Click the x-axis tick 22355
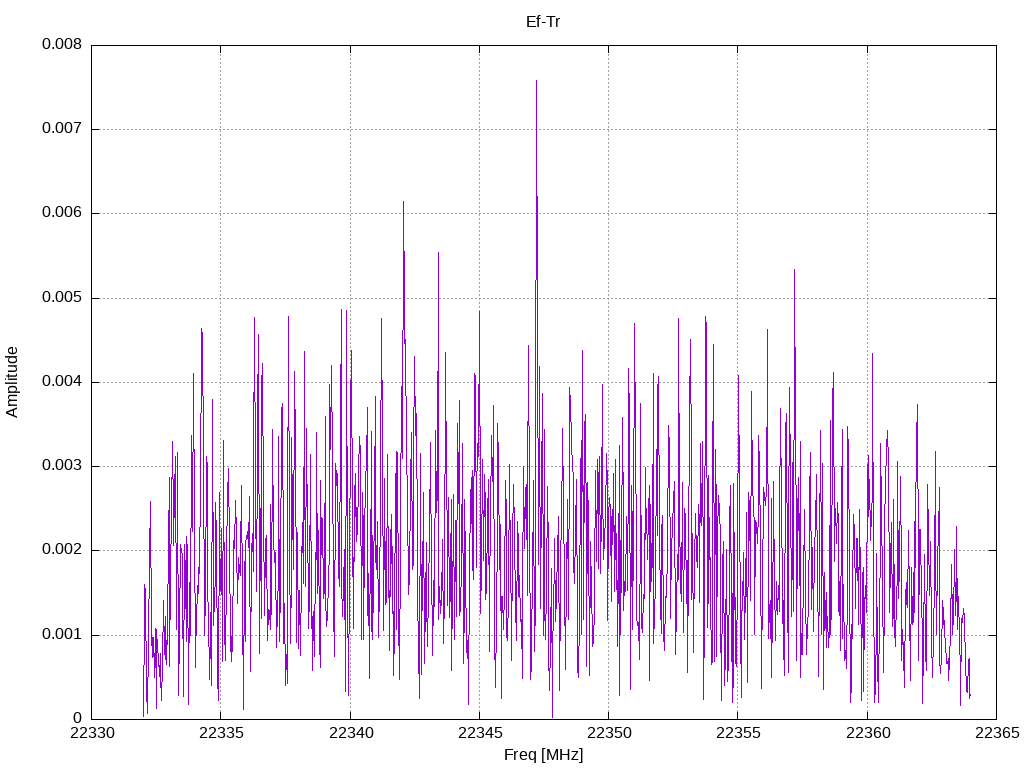1024x768 pixels. click(x=739, y=733)
